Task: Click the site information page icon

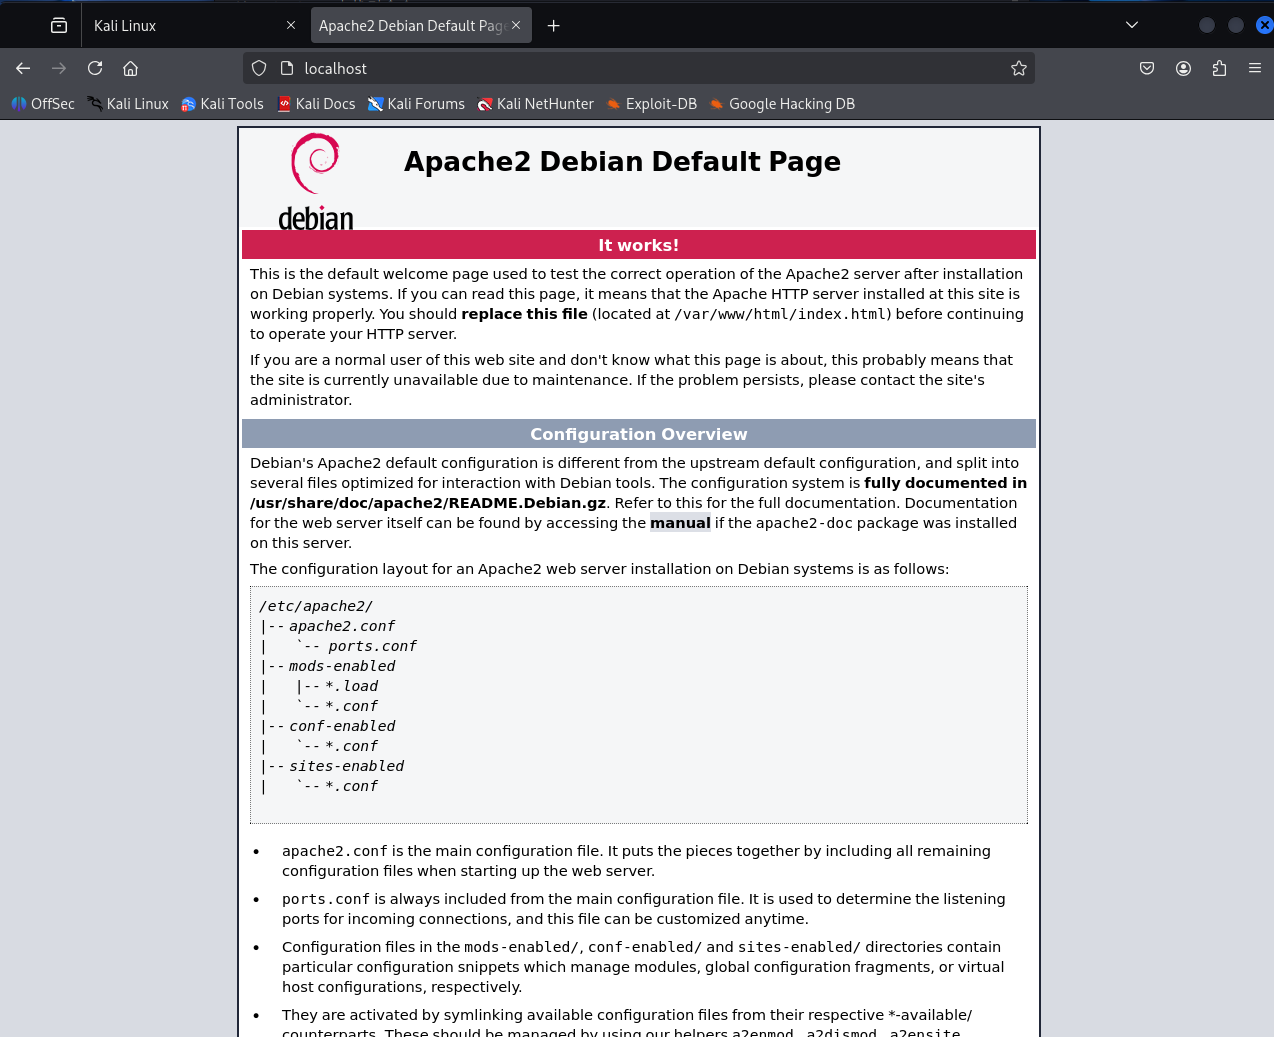Action: (x=287, y=68)
